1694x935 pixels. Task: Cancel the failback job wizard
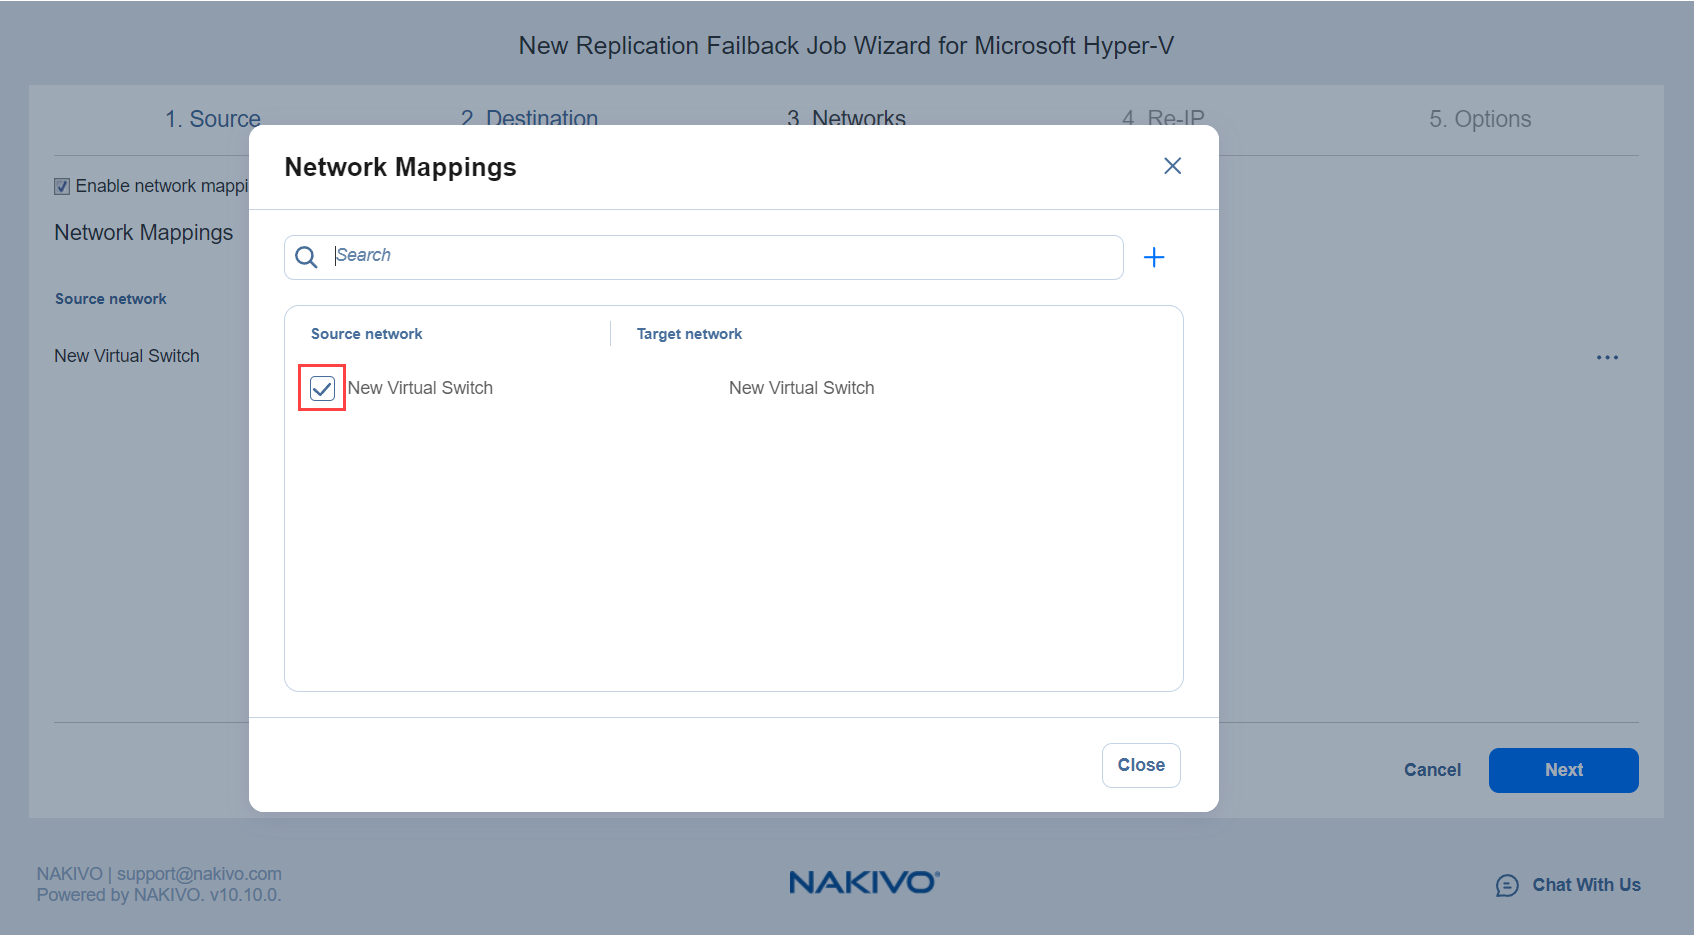point(1431,770)
